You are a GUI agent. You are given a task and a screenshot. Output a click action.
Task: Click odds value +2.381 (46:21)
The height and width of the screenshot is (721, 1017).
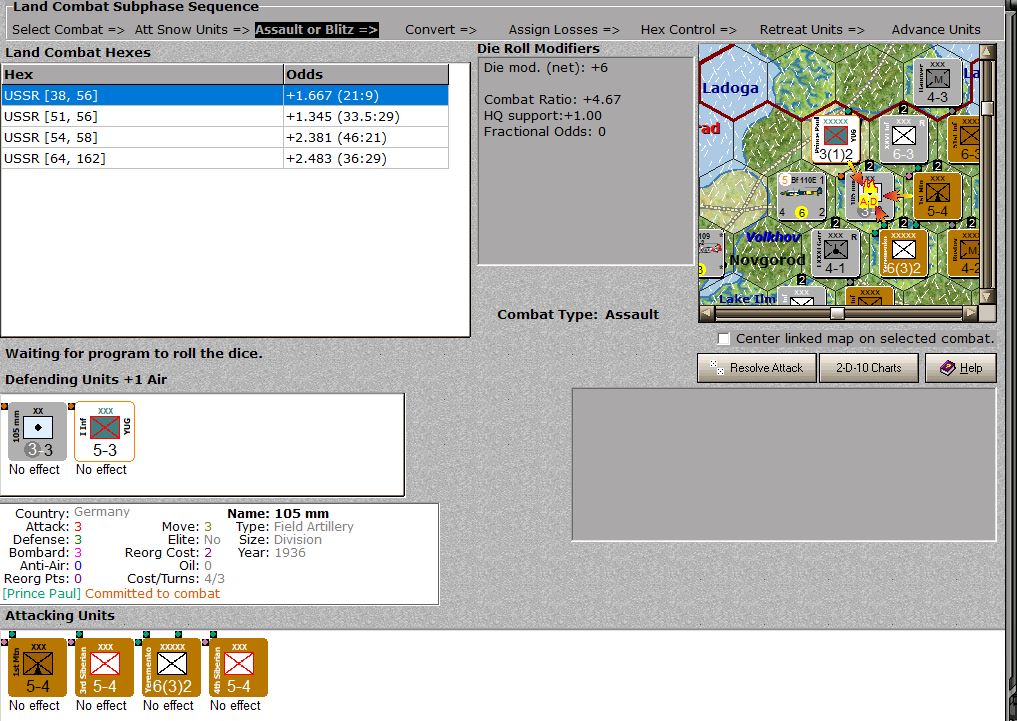click(x=336, y=137)
